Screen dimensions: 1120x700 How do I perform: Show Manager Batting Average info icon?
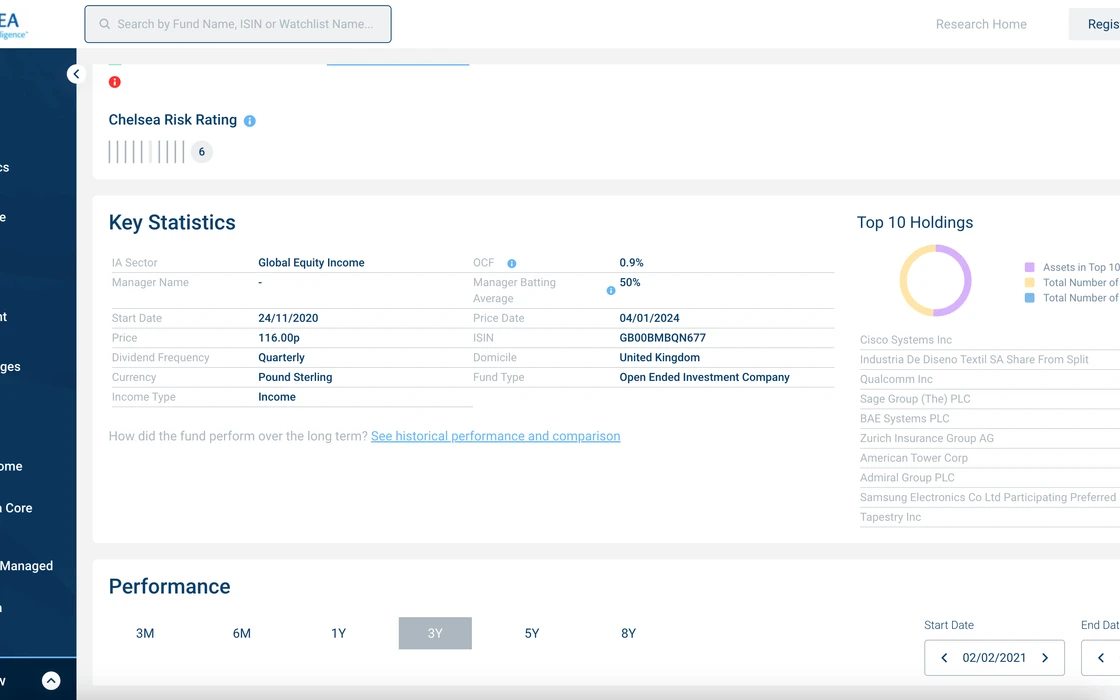[611, 291]
